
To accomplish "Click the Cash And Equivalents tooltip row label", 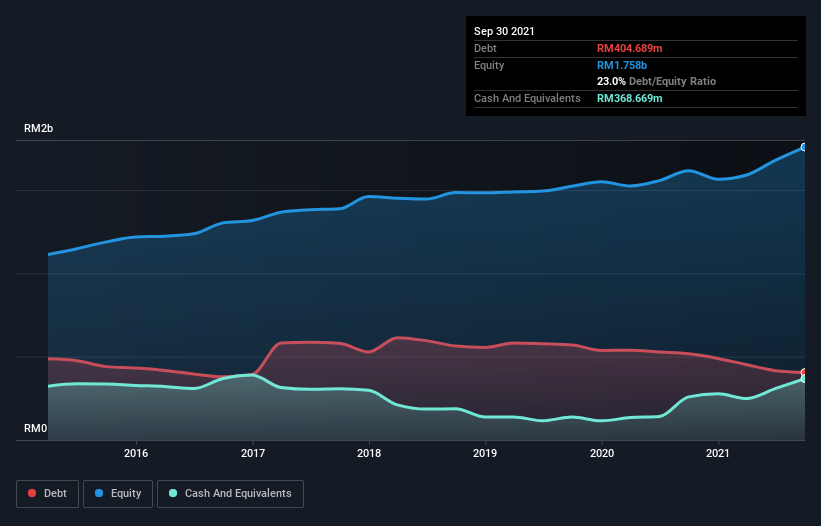I will (527, 98).
